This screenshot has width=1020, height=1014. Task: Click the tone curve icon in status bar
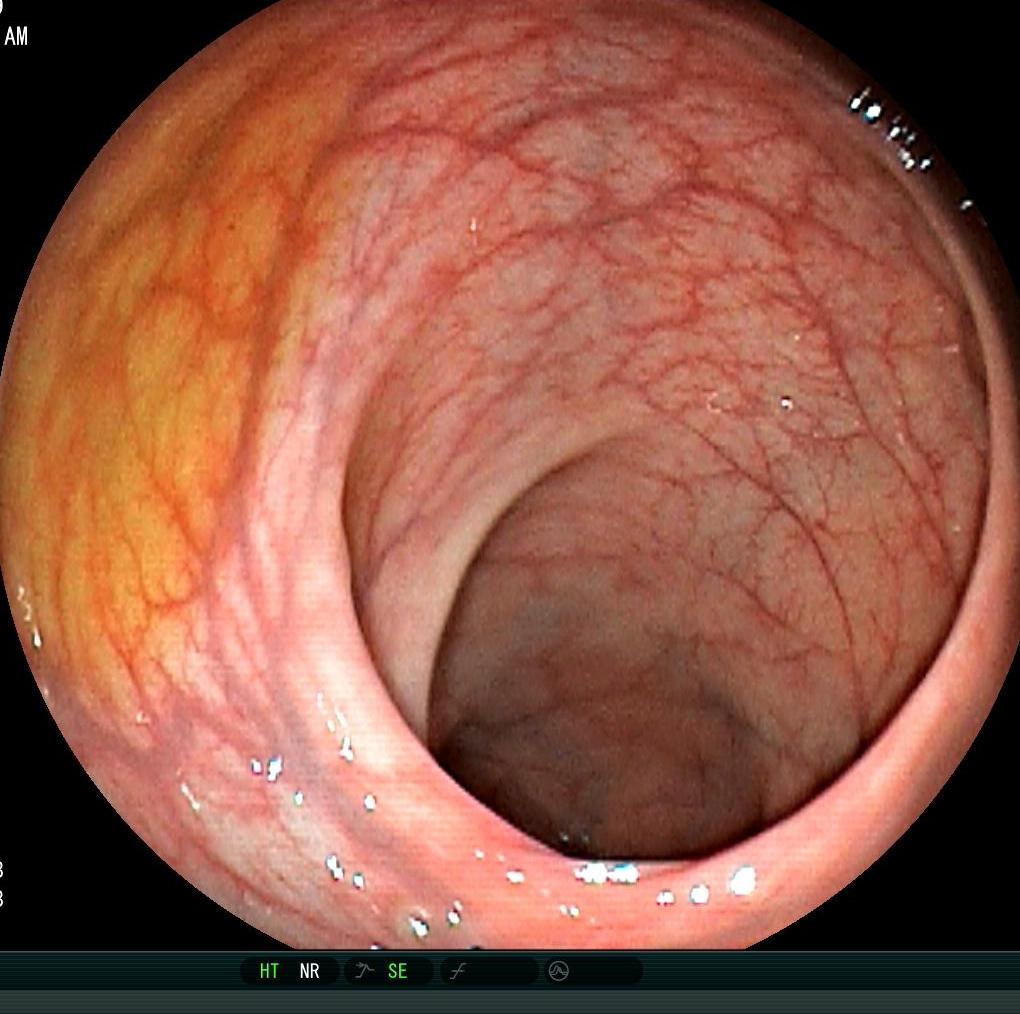[x=459, y=972]
